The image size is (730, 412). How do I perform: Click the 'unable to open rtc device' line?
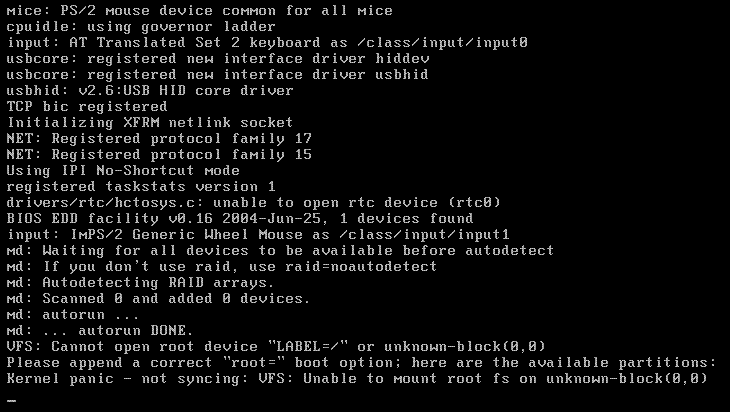253,203
